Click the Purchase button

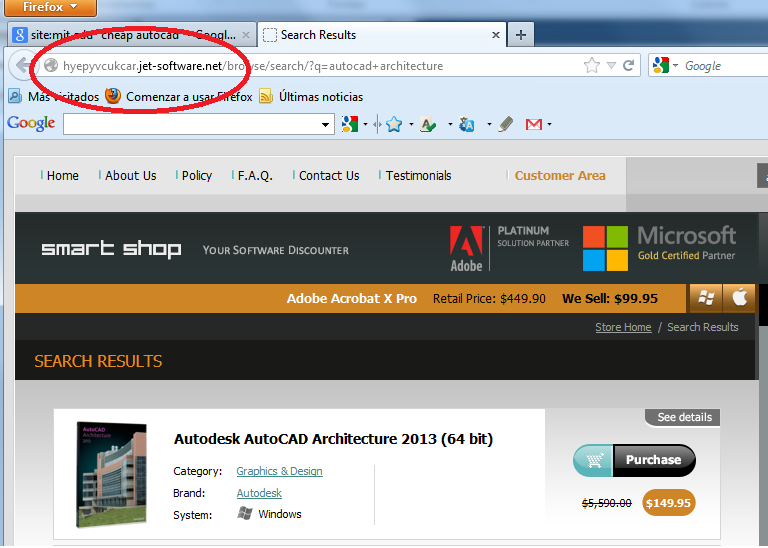click(x=653, y=460)
